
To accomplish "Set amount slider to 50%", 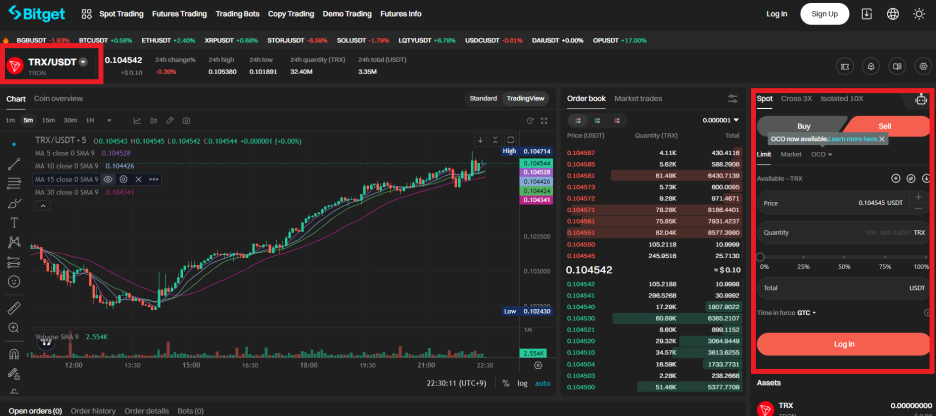I will pos(844,257).
